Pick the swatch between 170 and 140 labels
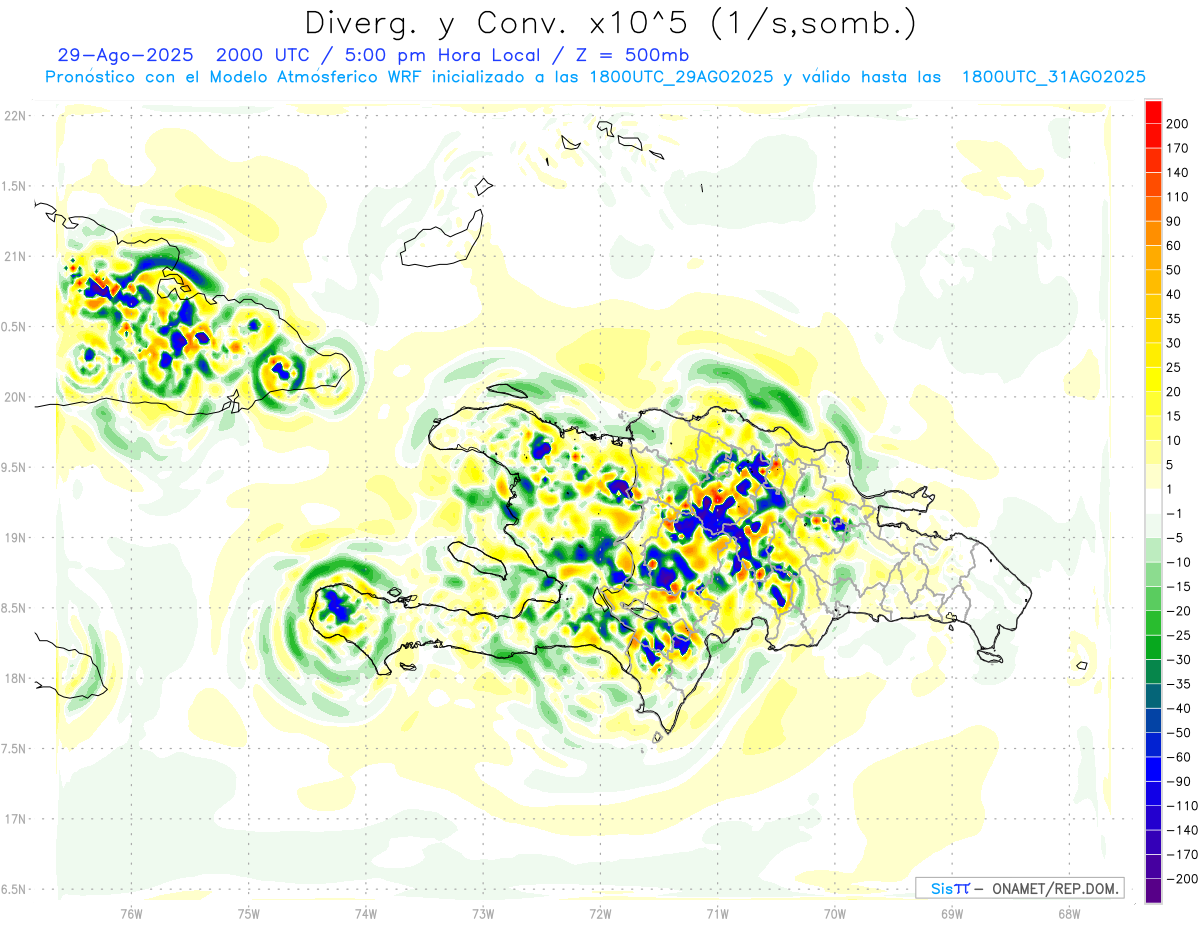The width and height of the screenshot is (1200, 927). tap(1153, 160)
